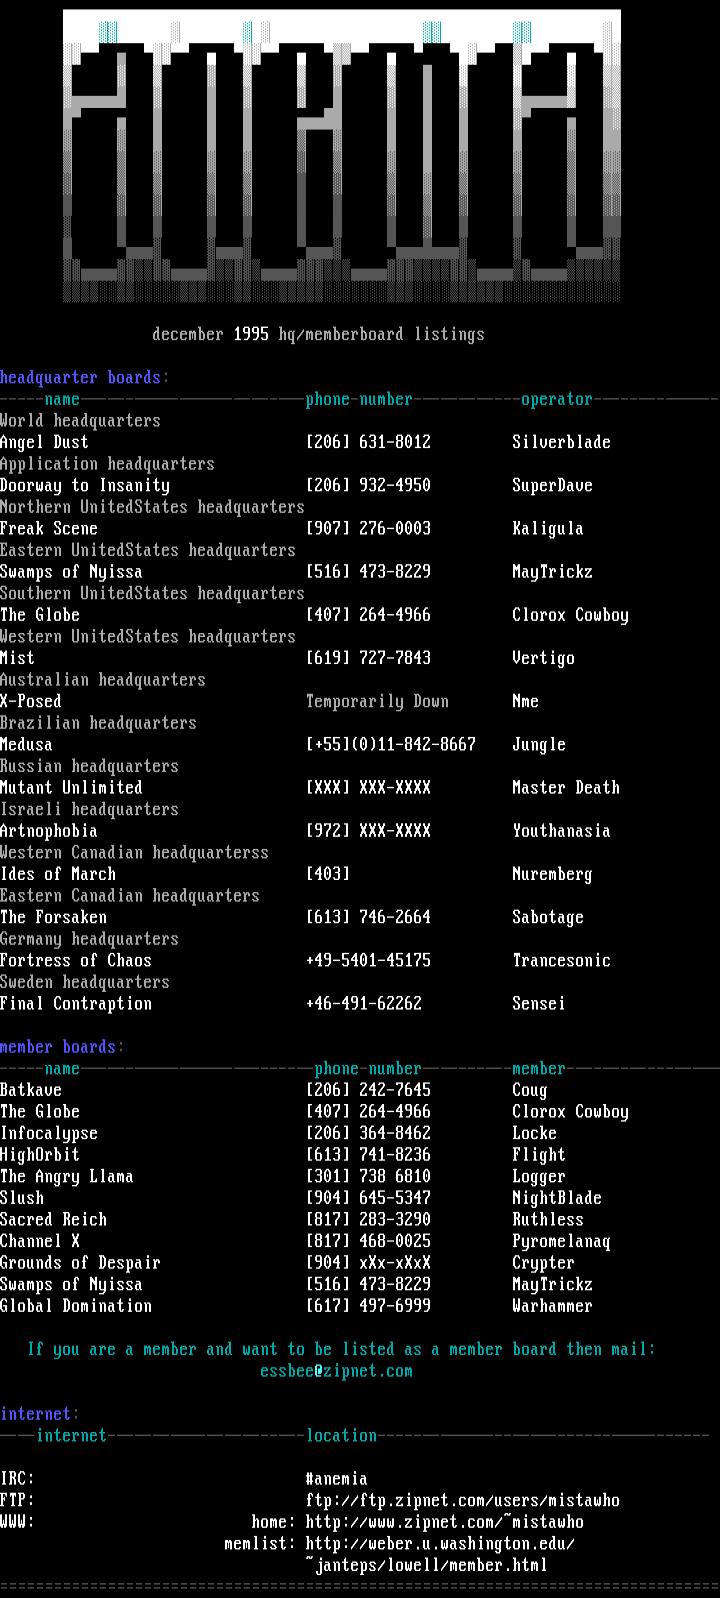This screenshot has height=1598, width=720.
Task: Click the Fortress of Chaos board name
Action: pos(76,961)
